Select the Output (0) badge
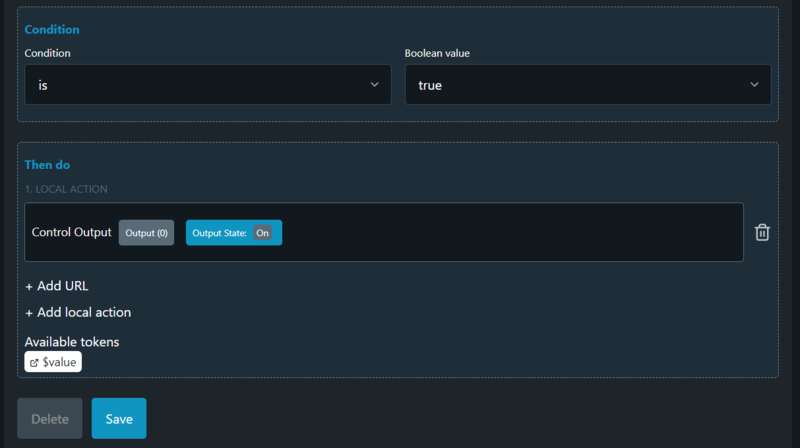Image resolution: width=800 pixels, height=448 pixels. pyautogui.click(x=147, y=232)
